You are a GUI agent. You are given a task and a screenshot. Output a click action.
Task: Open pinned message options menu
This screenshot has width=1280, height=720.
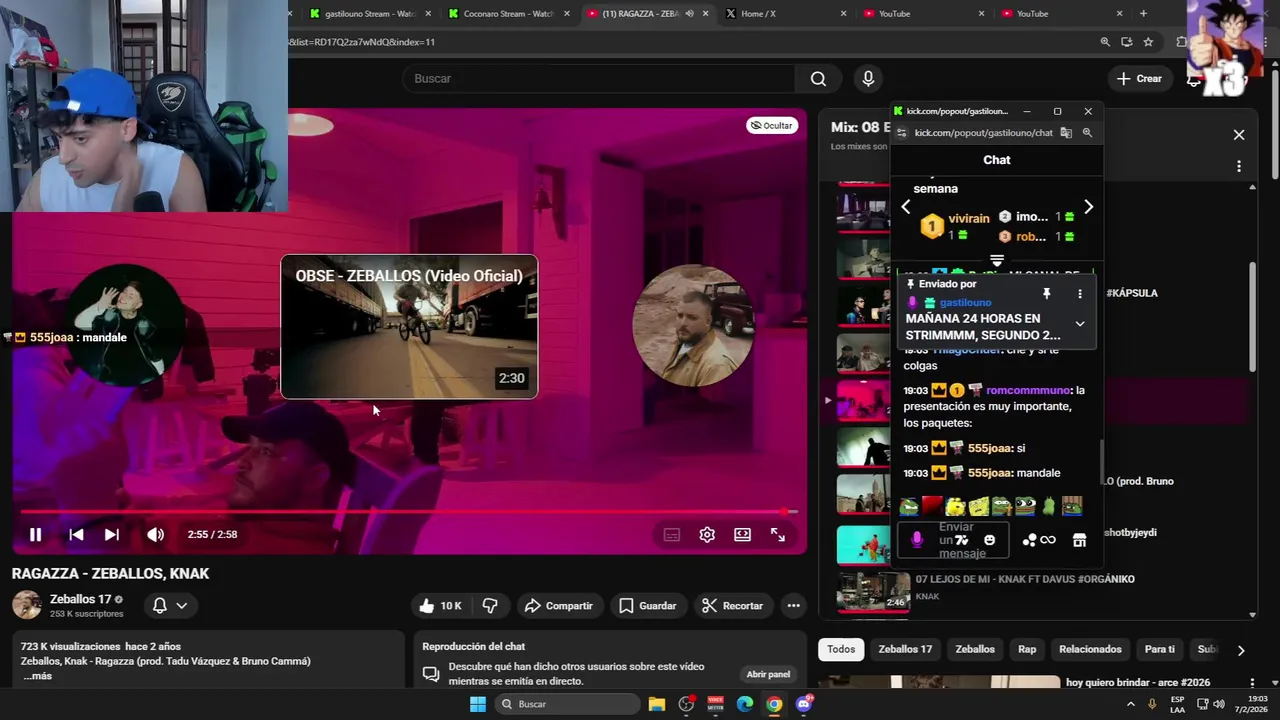pyautogui.click(x=1079, y=294)
